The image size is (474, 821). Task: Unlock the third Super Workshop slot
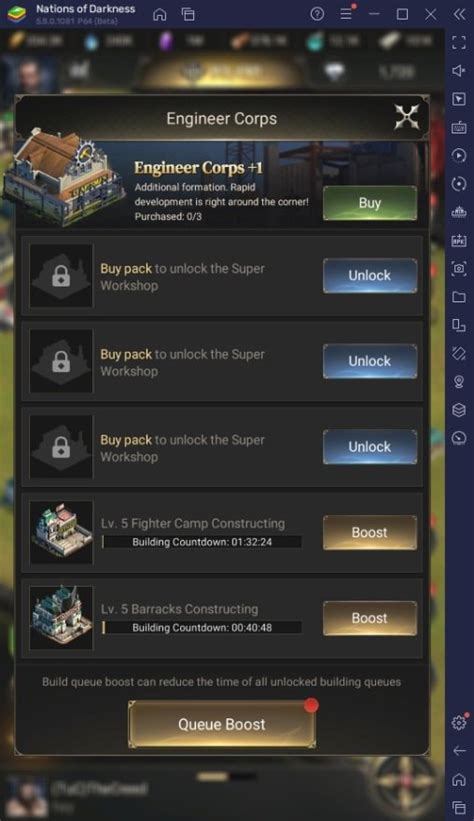click(370, 447)
